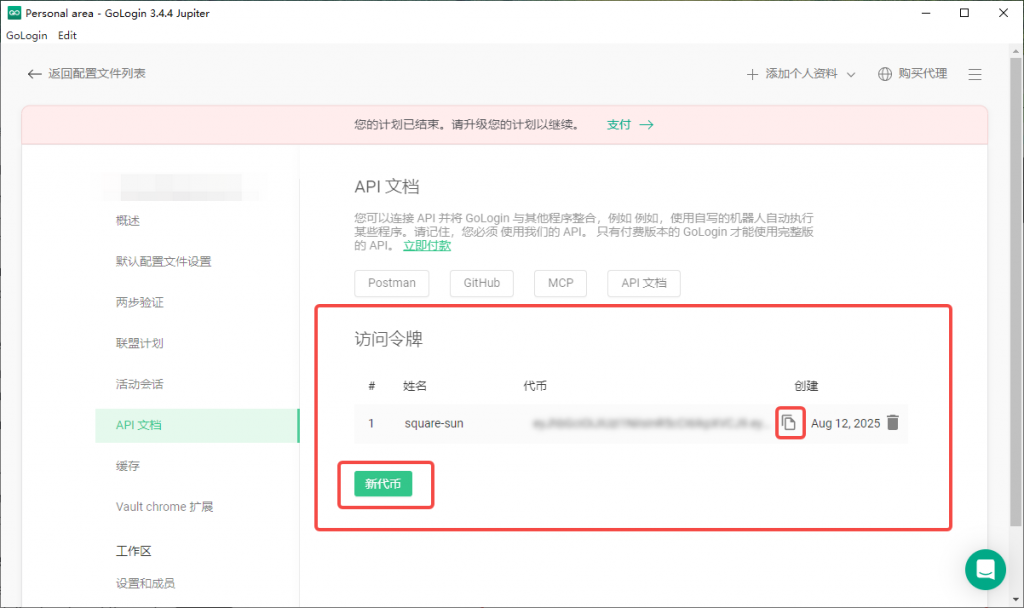Click the globe icon for buying proxies

coord(885,74)
